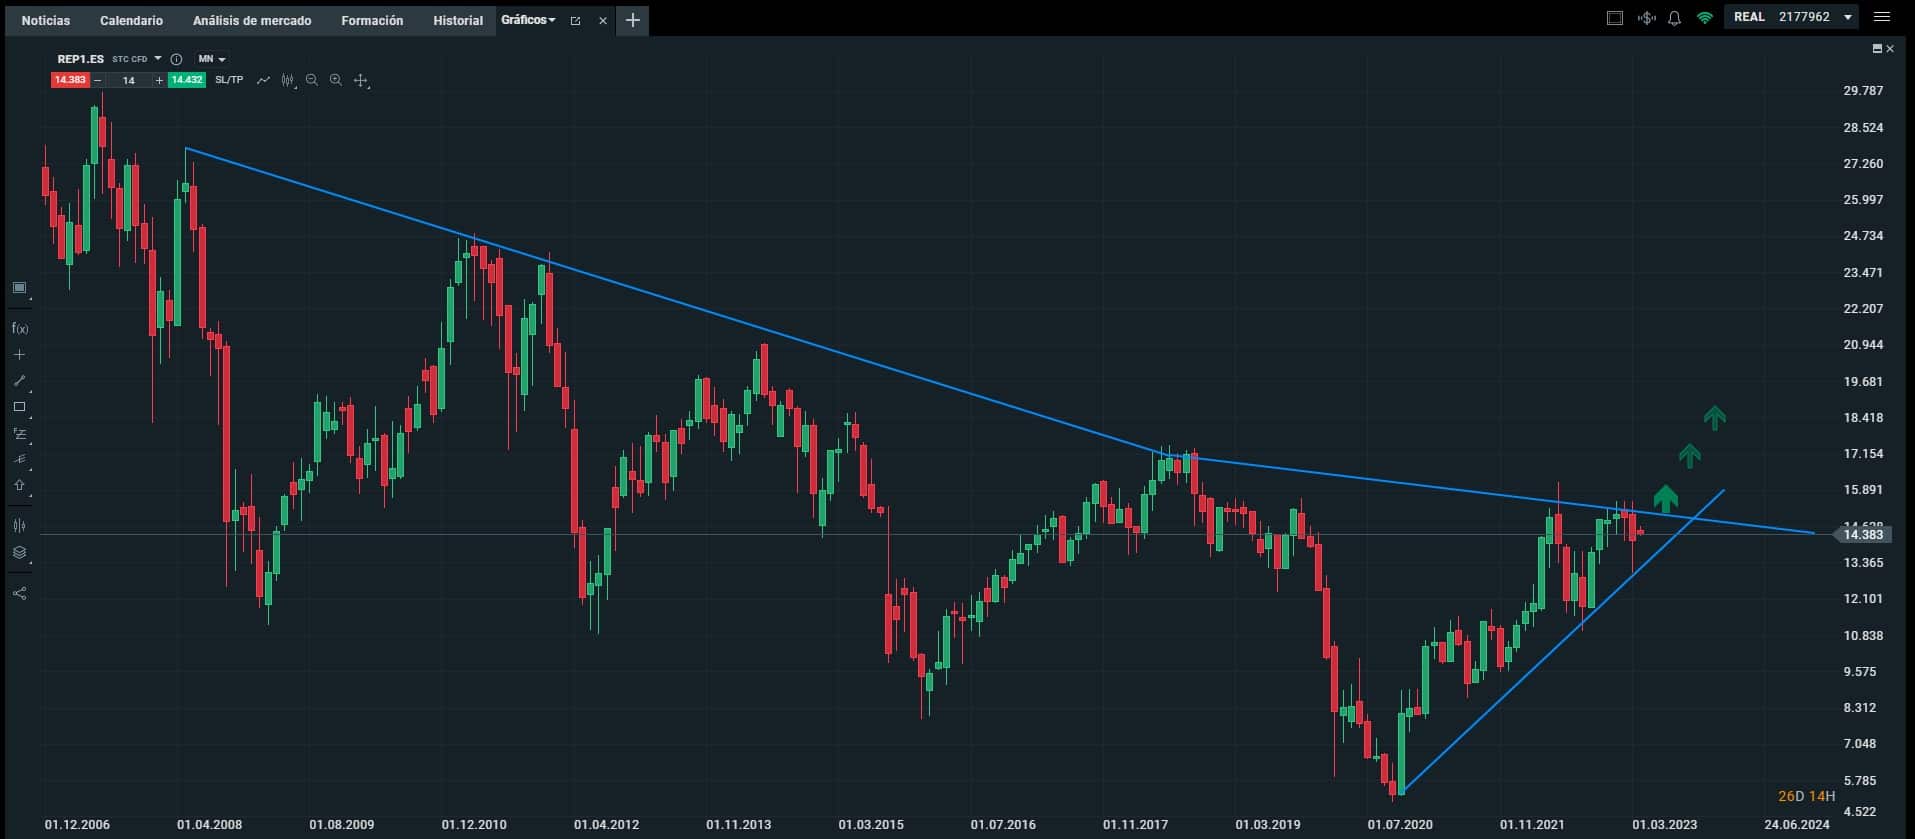
Task: Click the plus volume stepper
Action: tap(158, 80)
